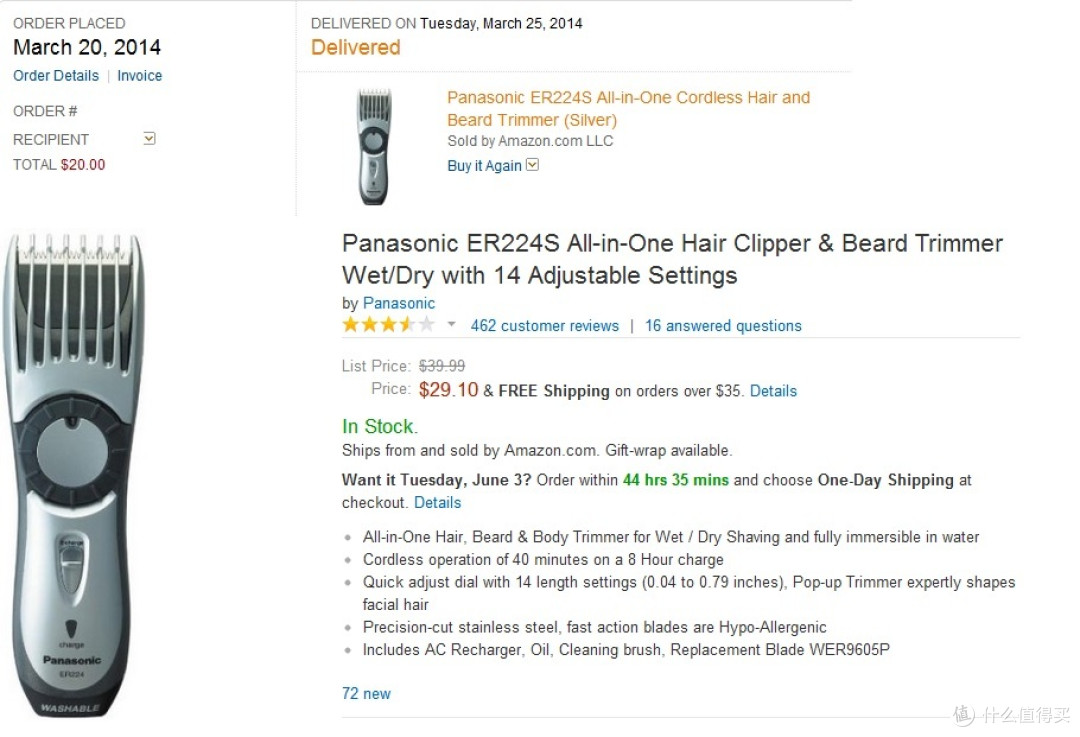Open the Order Details link
The image size is (1080, 737).
pos(56,76)
